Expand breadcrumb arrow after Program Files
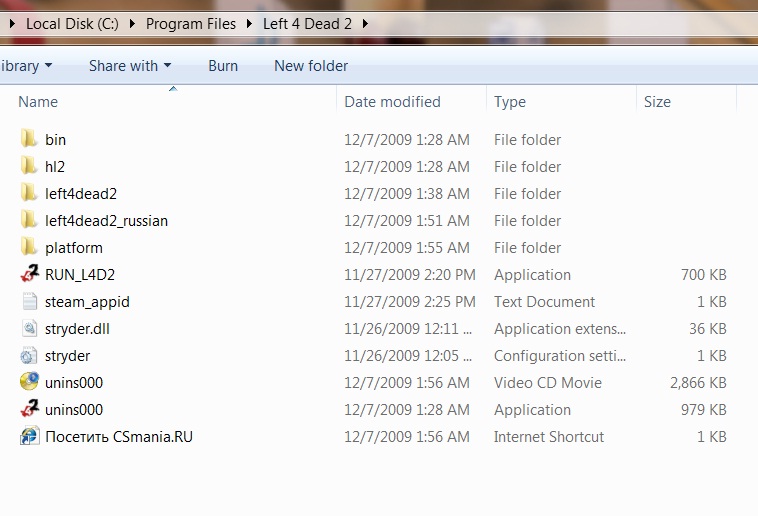 [x=249, y=23]
